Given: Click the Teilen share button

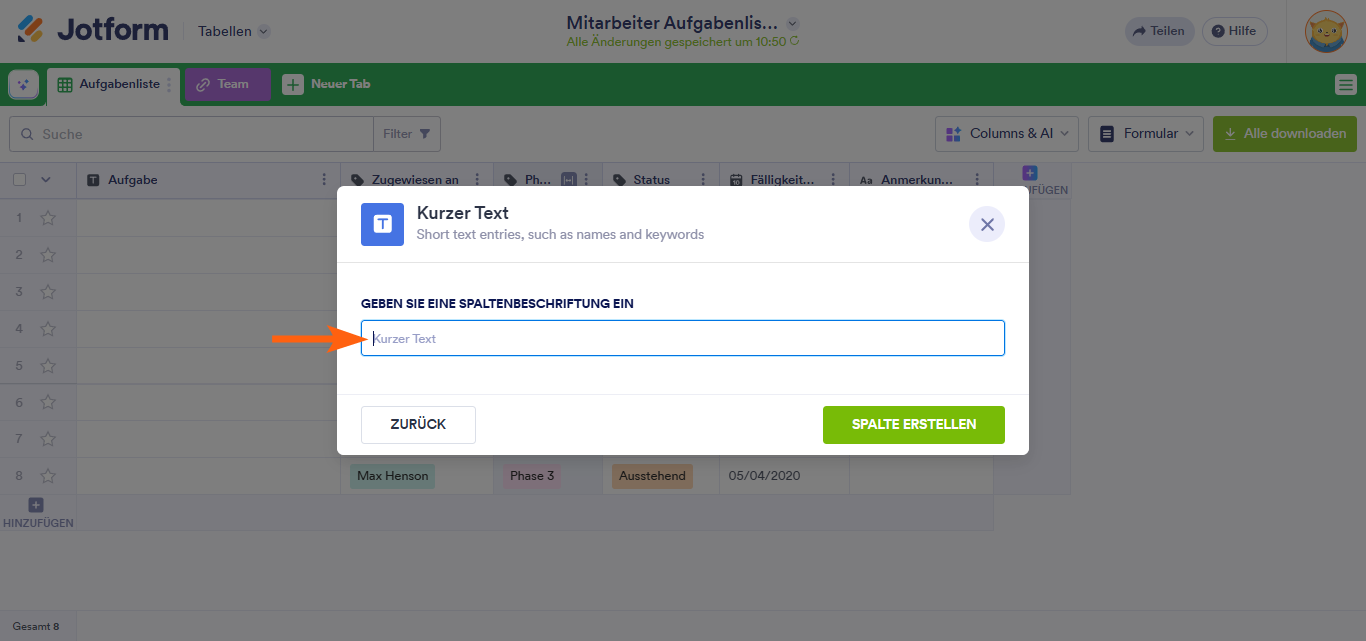Looking at the screenshot, I should pyautogui.click(x=1159, y=31).
